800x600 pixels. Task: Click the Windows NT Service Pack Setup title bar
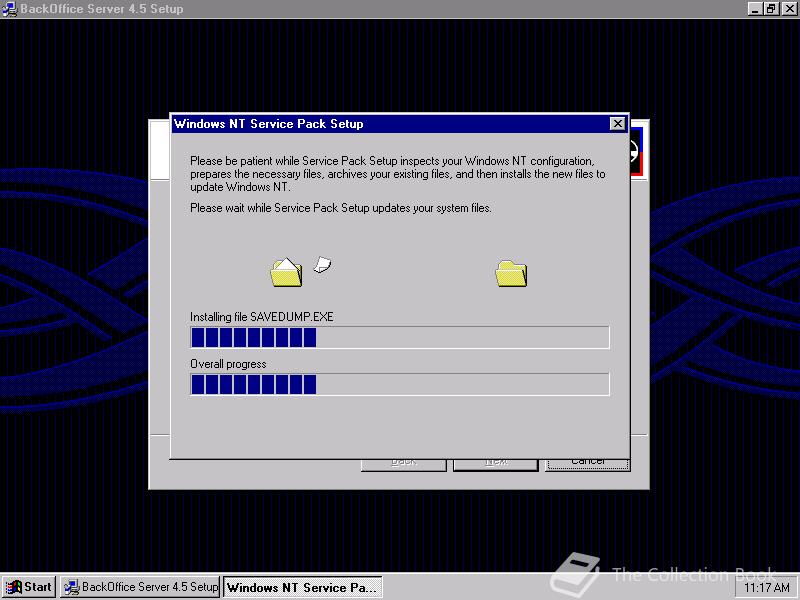pyautogui.click(x=400, y=123)
